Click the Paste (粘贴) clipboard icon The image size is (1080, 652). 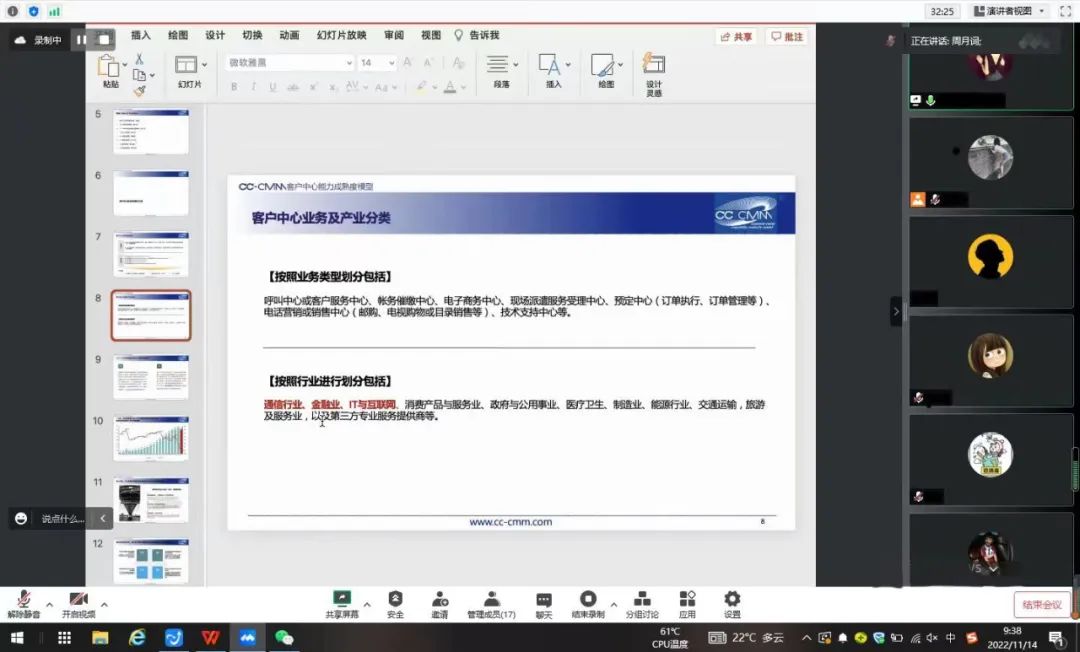(x=108, y=66)
